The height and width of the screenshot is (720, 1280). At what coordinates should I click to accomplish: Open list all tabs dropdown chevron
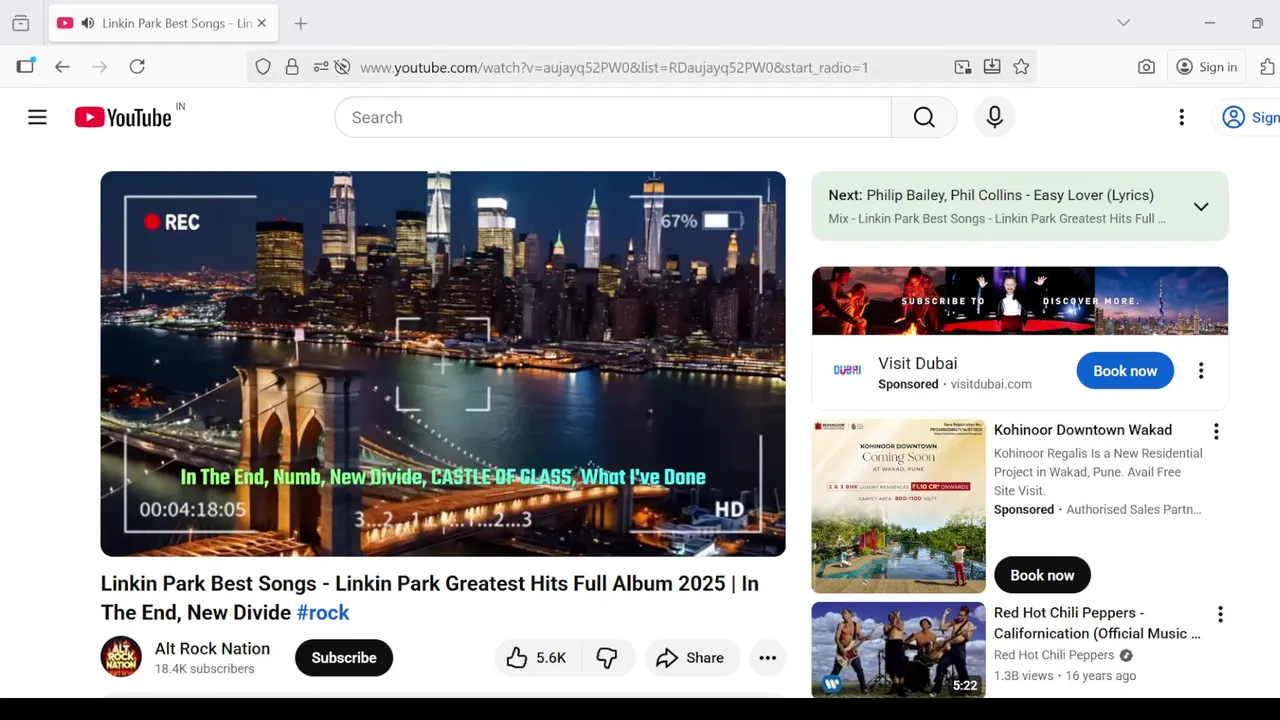pos(1123,23)
